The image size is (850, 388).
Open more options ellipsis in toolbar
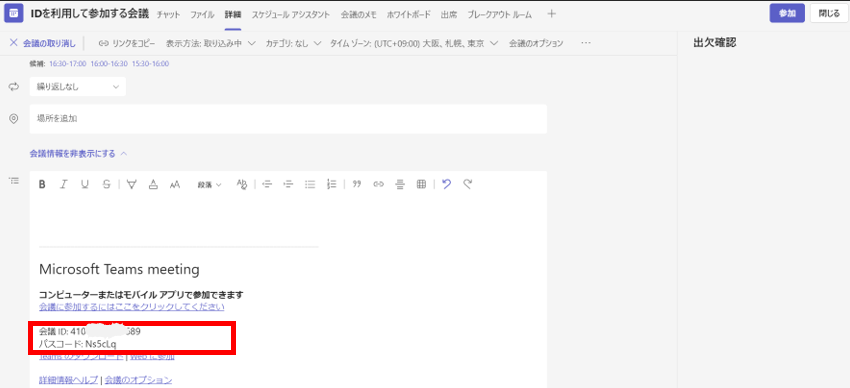click(585, 43)
